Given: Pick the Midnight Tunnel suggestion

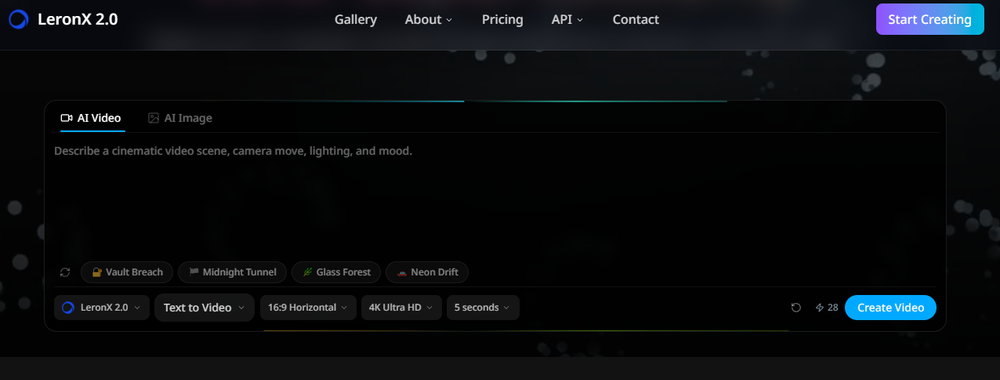Looking at the screenshot, I should (232, 272).
